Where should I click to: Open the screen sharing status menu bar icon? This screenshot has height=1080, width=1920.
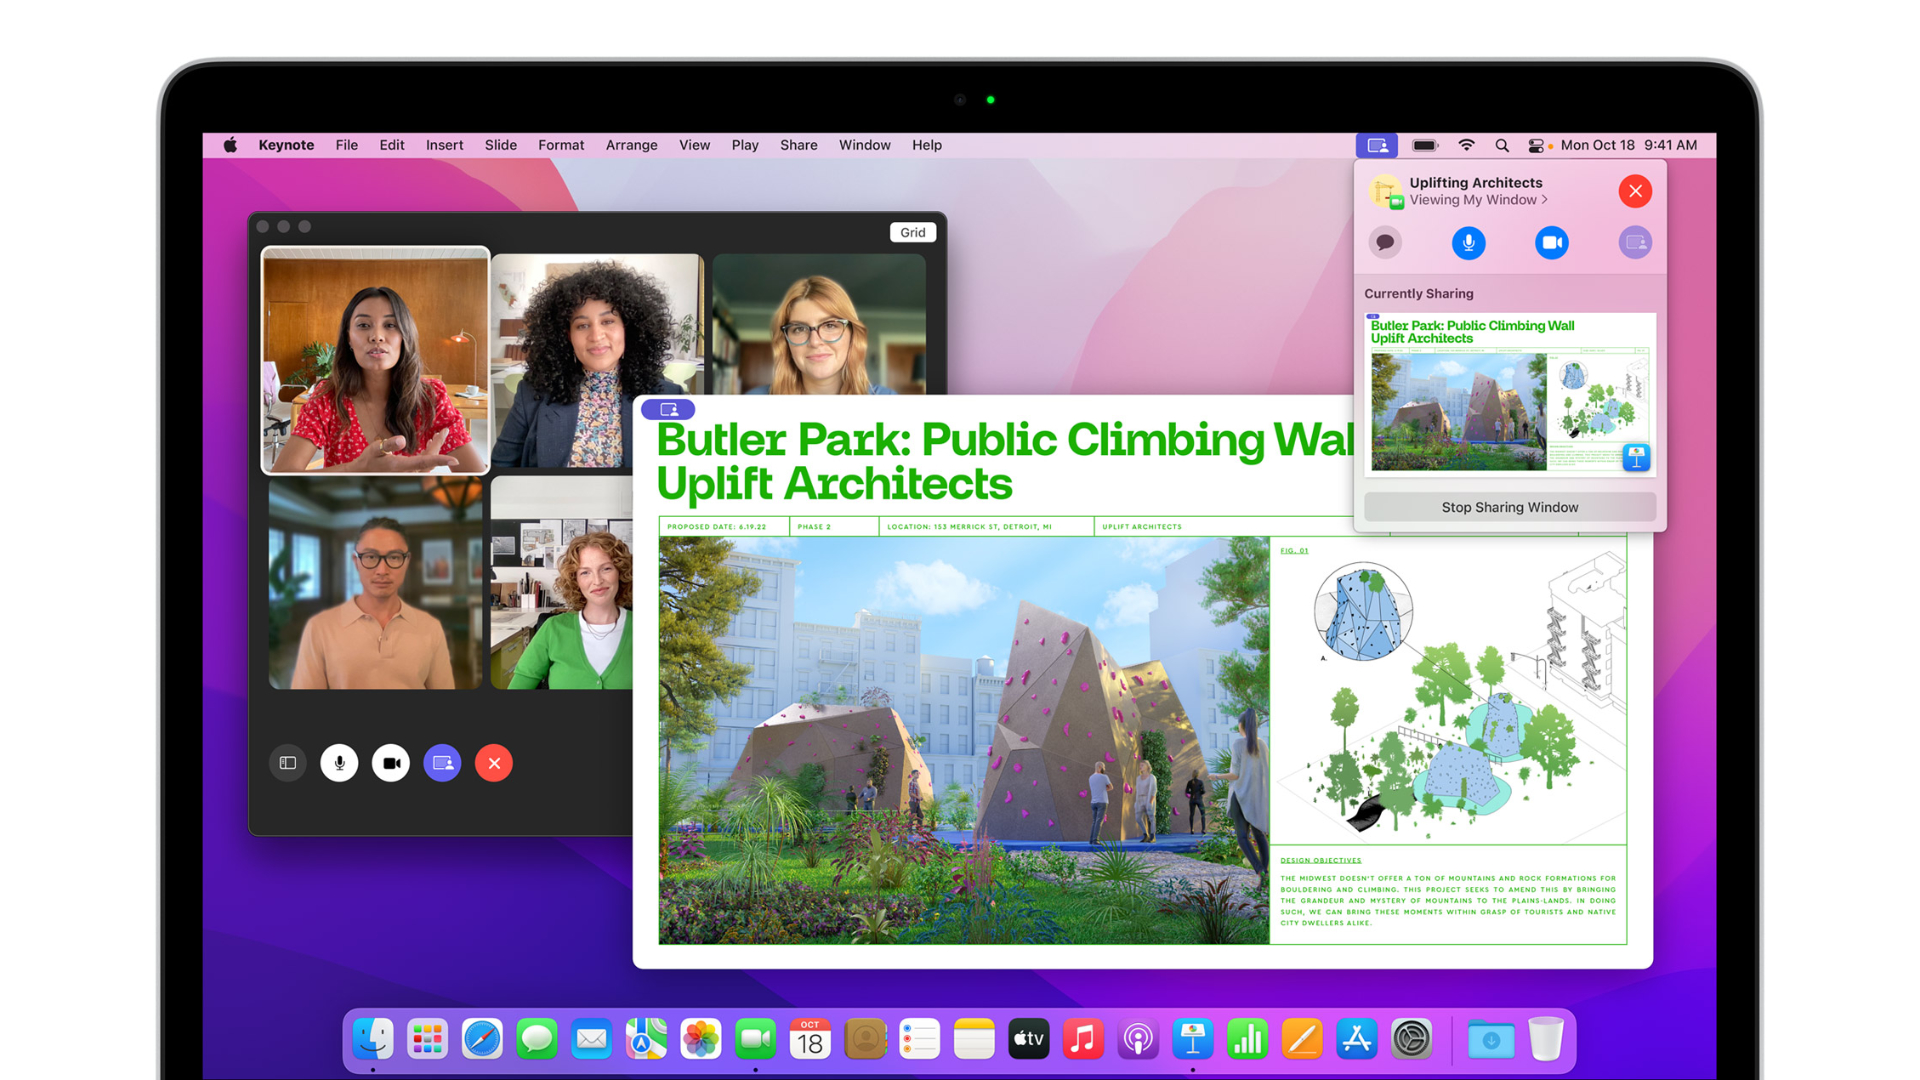1377,145
